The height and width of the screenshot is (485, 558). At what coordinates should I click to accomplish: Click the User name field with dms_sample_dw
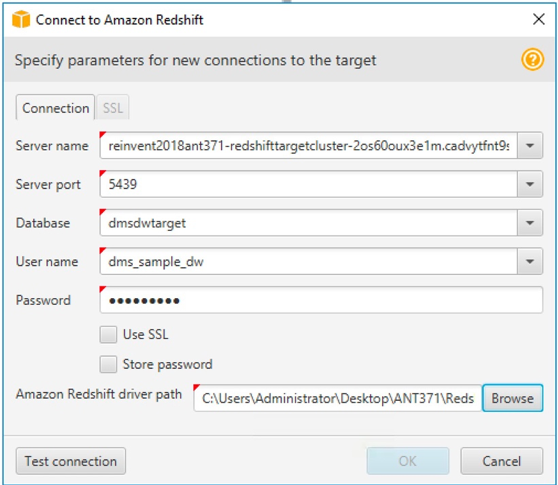click(x=309, y=262)
